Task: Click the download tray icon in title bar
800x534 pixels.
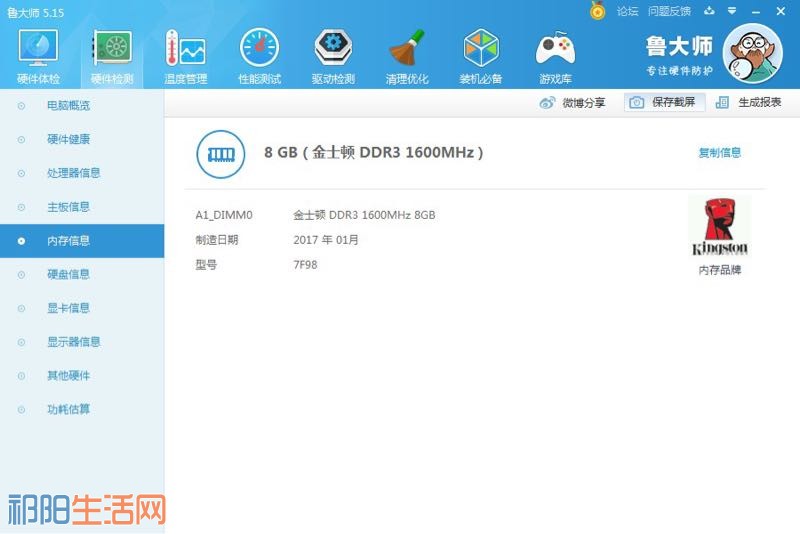Action: pyautogui.click(x=709, y=11)
